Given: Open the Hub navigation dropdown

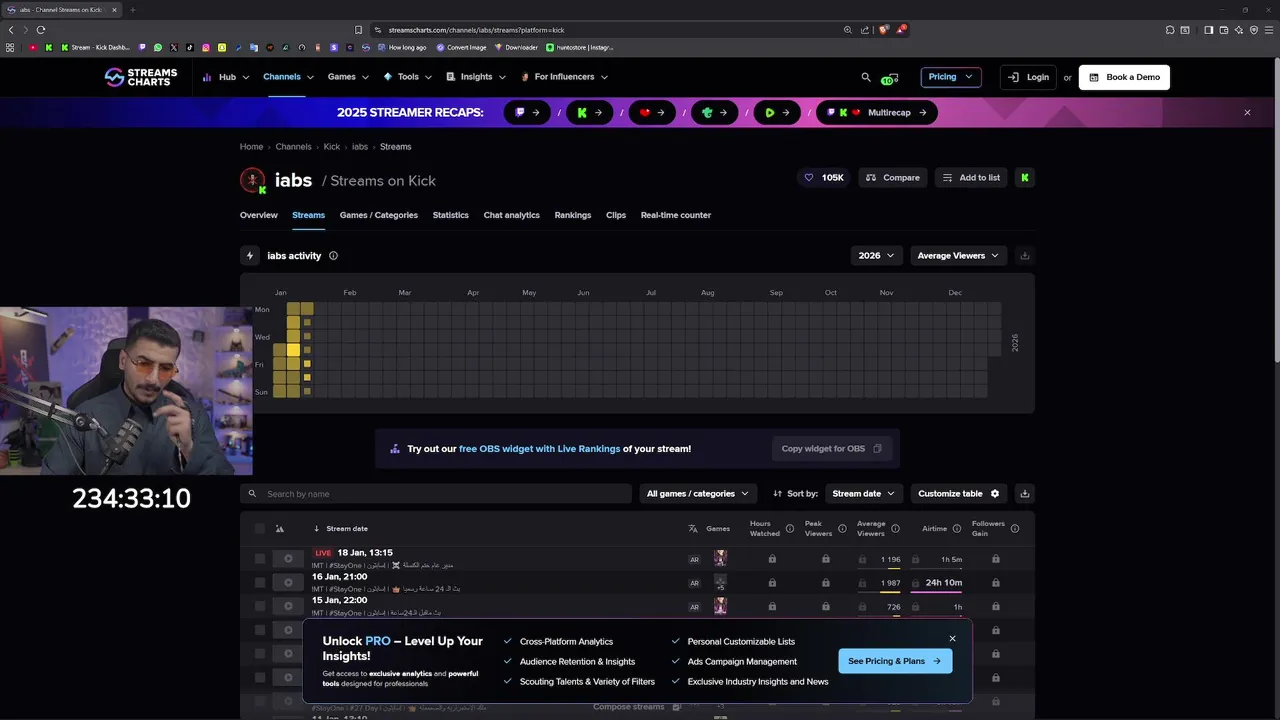Looking at the screenshot, I should coord(227,77).
